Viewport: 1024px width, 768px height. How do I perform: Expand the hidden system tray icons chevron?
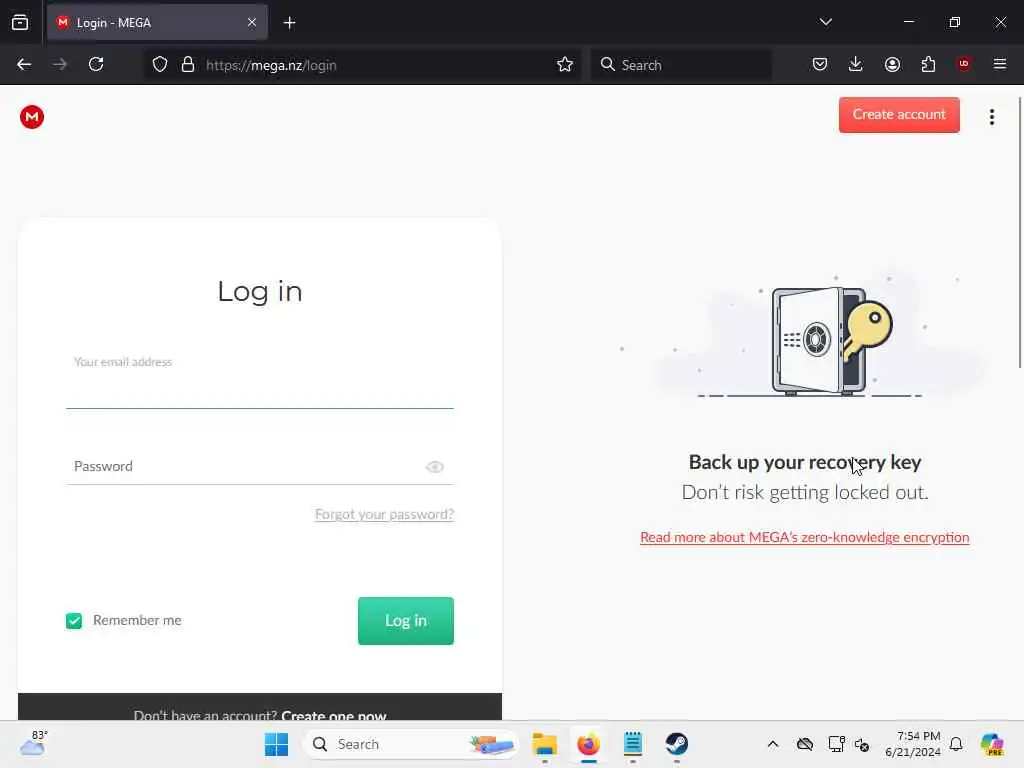coord(773,744)
